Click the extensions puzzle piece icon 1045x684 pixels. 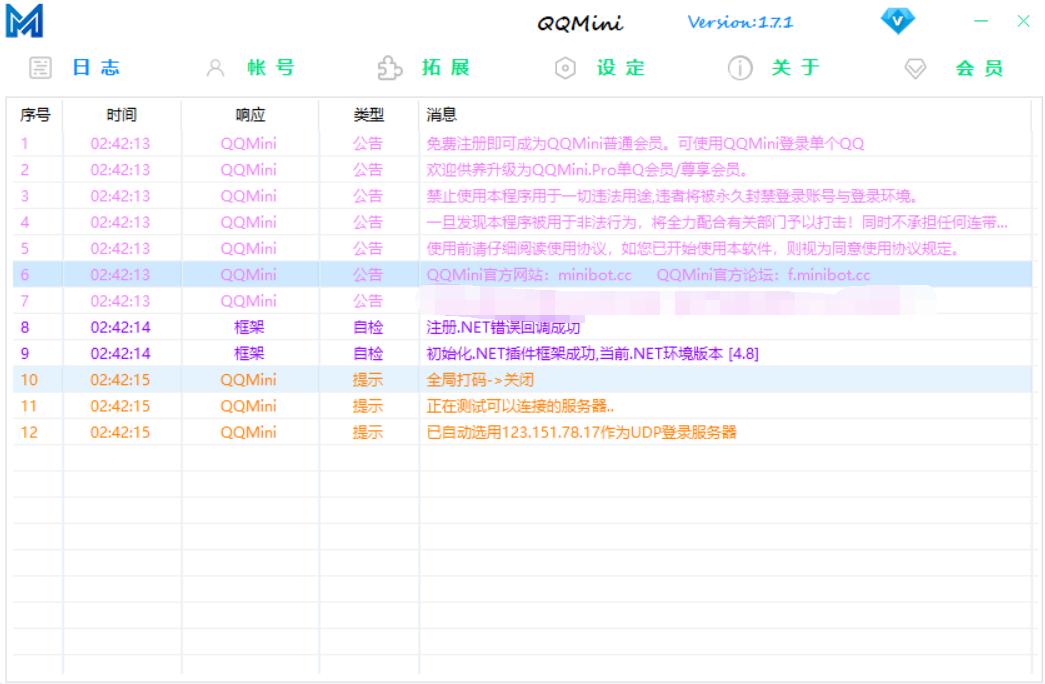(x=390, y=68)
